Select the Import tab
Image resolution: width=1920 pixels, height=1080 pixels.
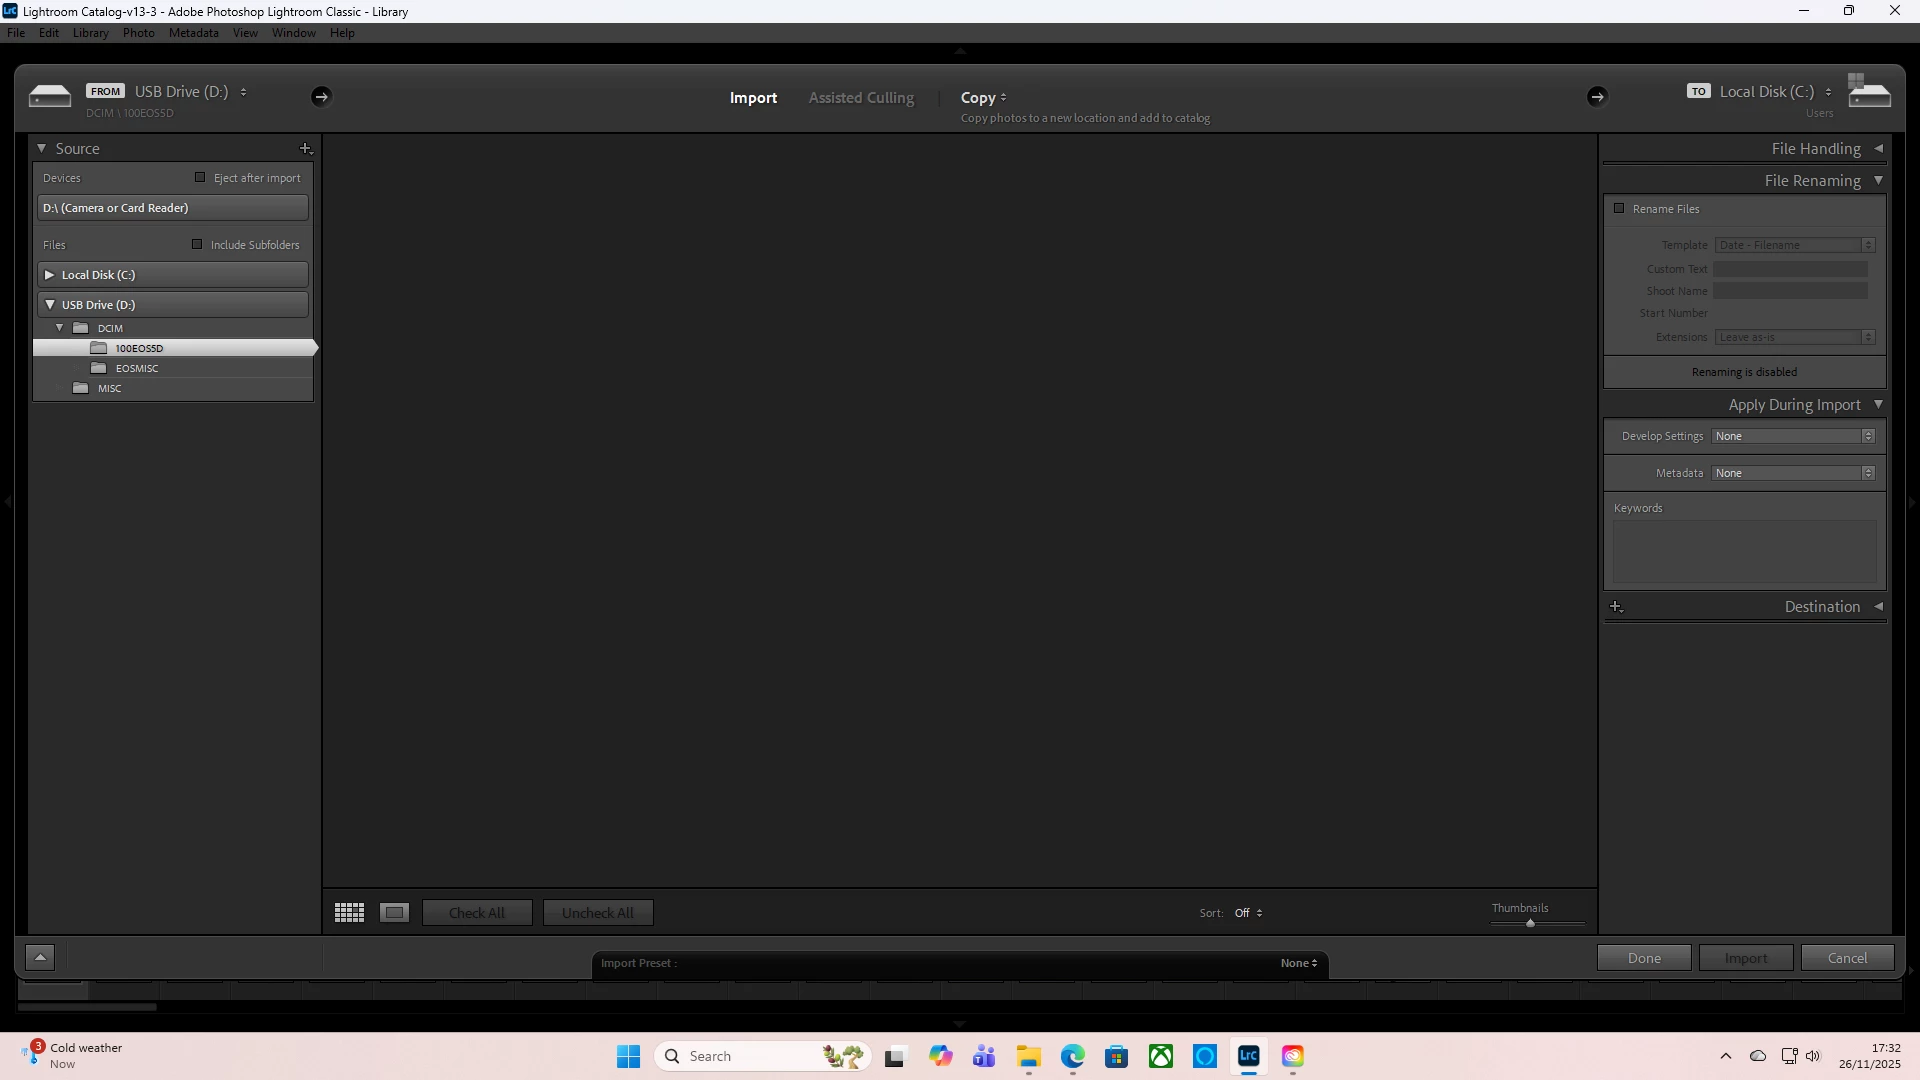tap(753, 97)
